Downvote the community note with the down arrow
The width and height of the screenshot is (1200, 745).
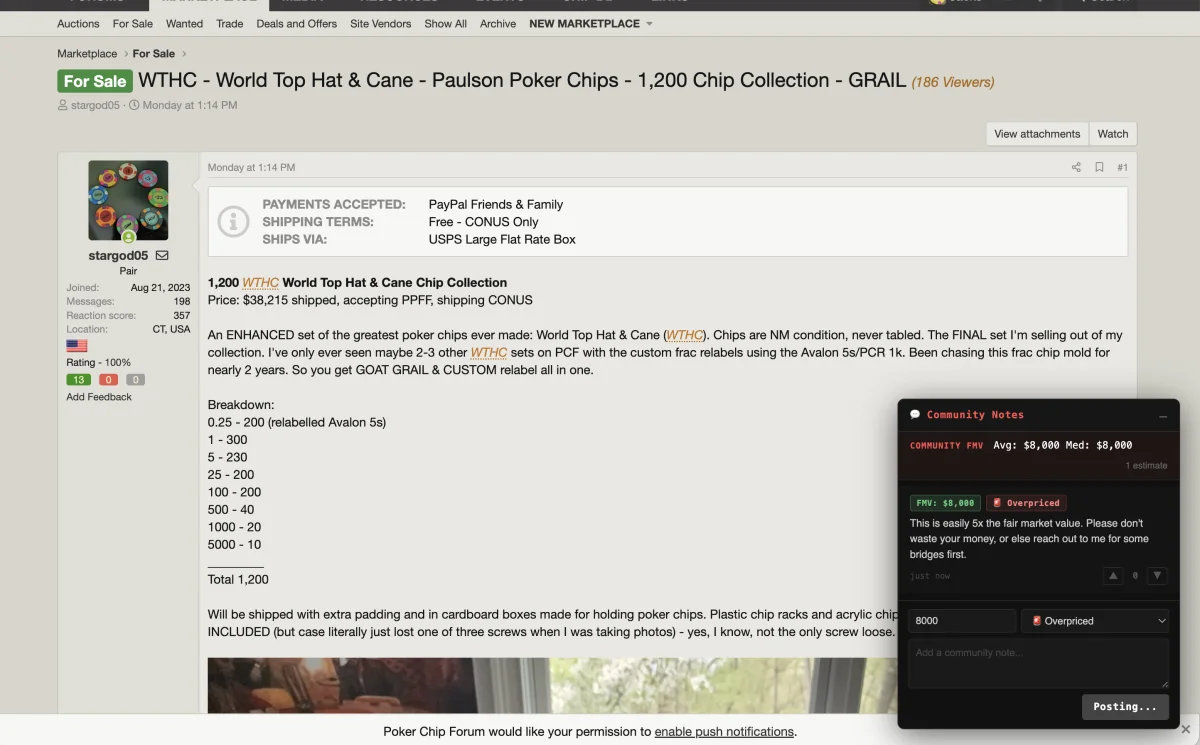pos(1157,576)
